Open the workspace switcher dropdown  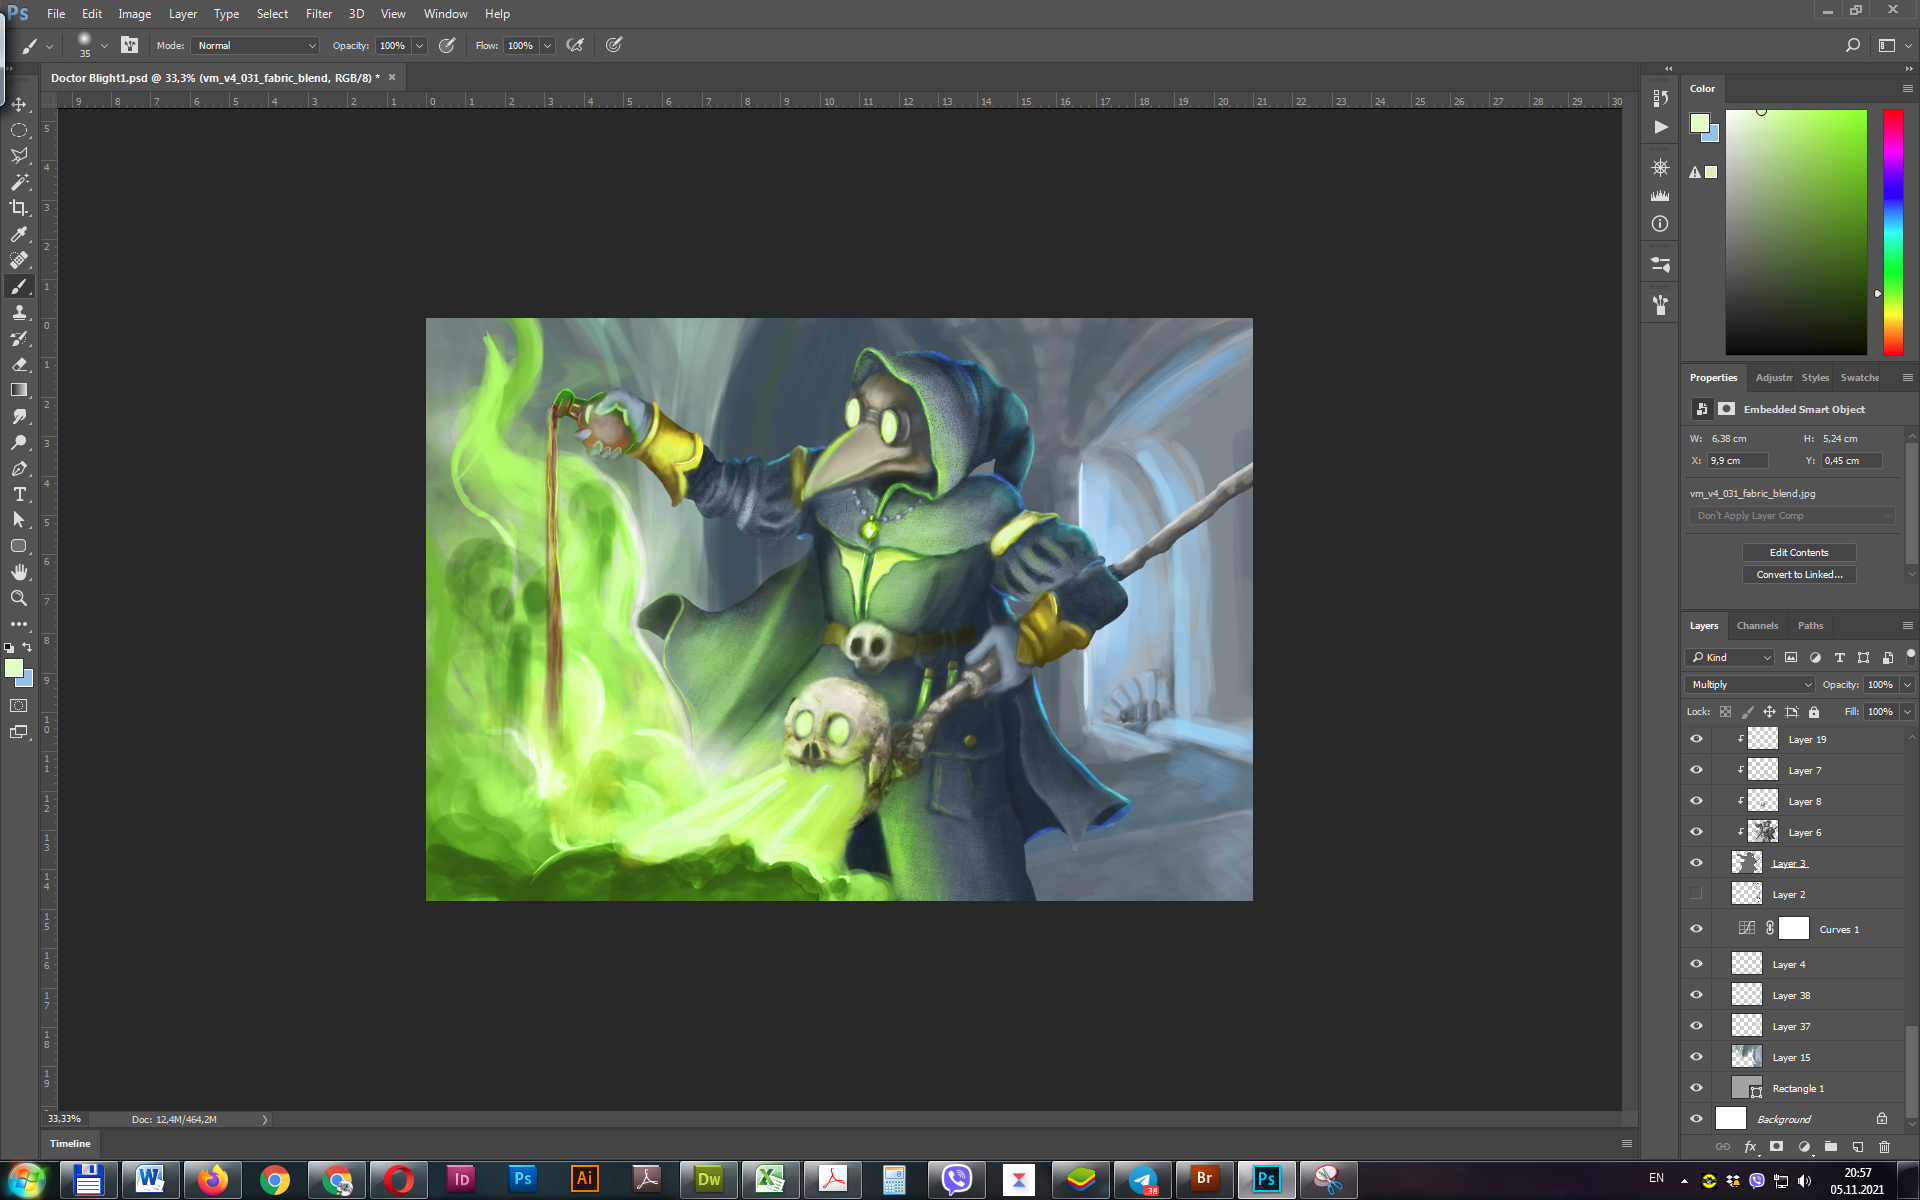click(x=1894, y=45)
